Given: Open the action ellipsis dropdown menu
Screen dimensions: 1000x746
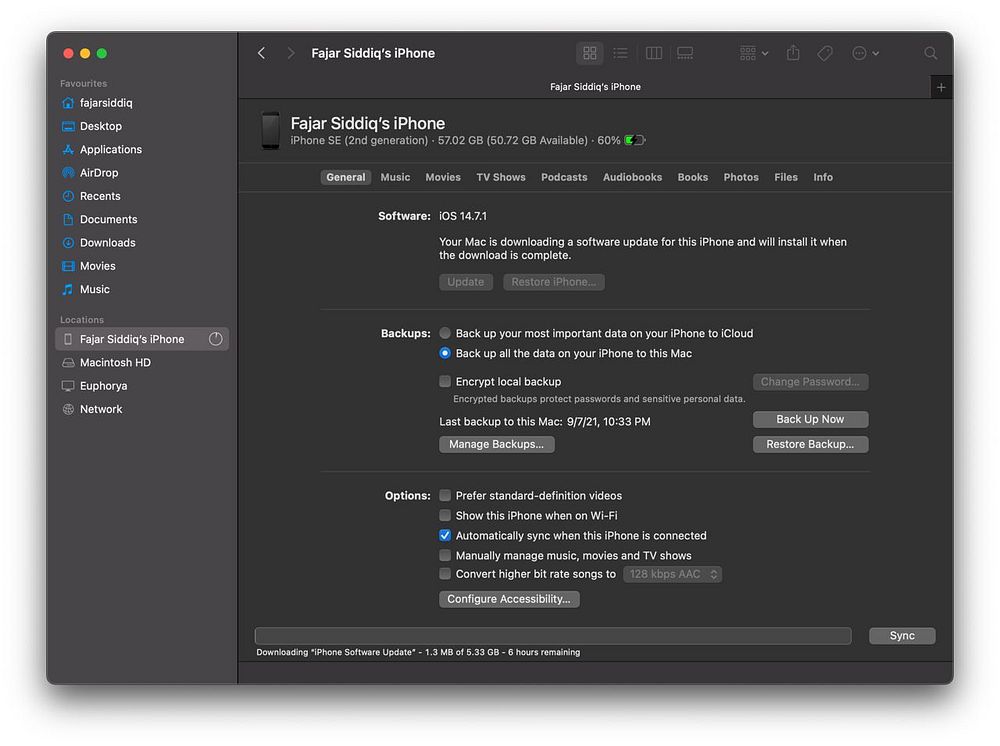Looking at the screenshot, I should 865,54.
